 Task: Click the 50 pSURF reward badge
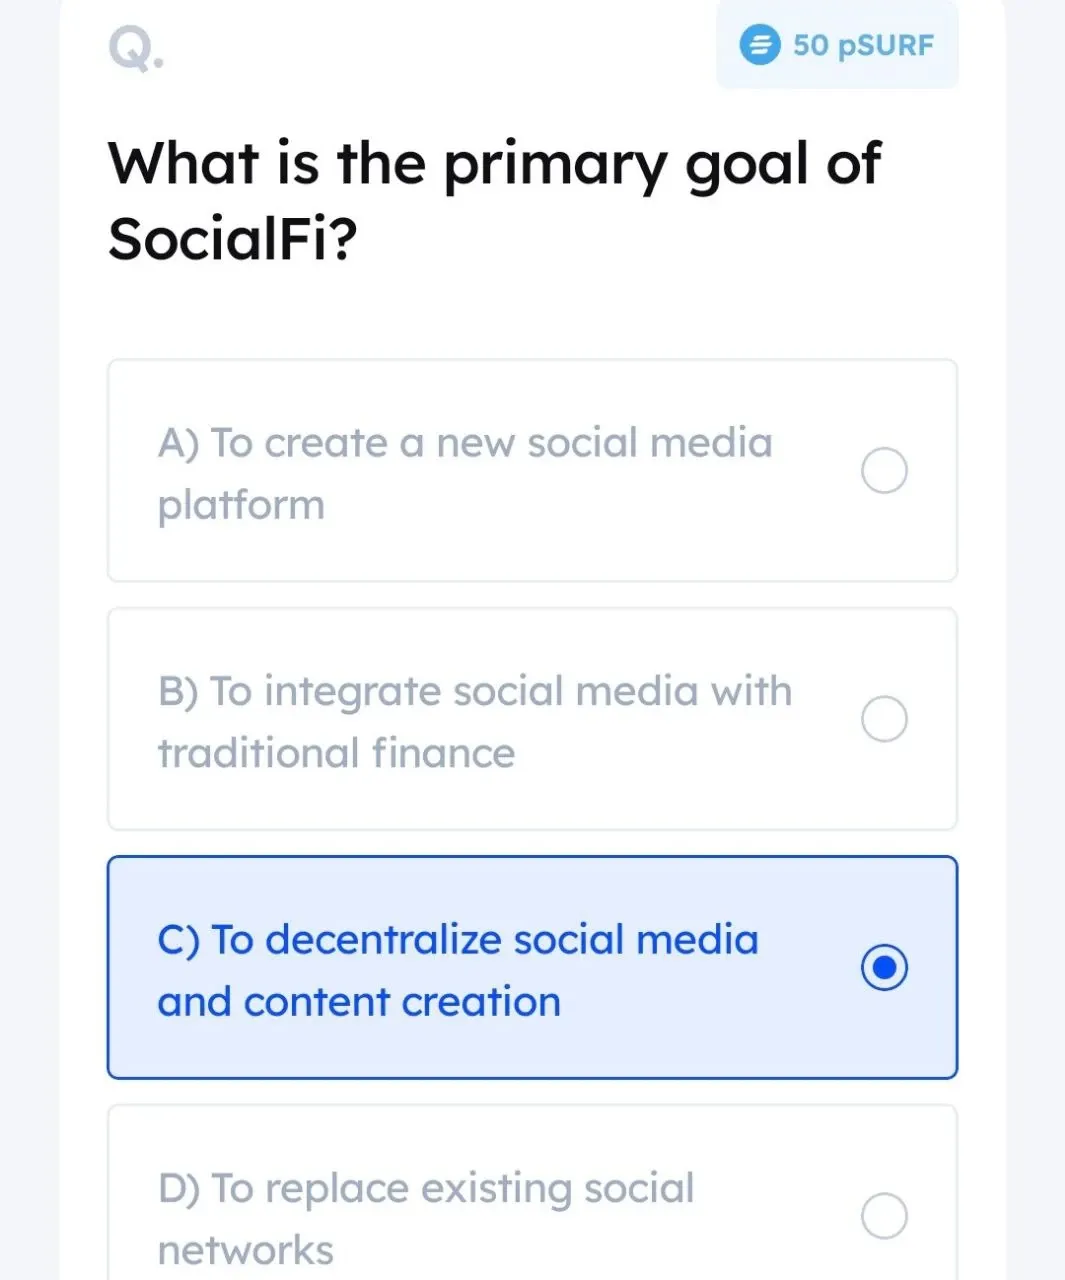click(836, 45)
